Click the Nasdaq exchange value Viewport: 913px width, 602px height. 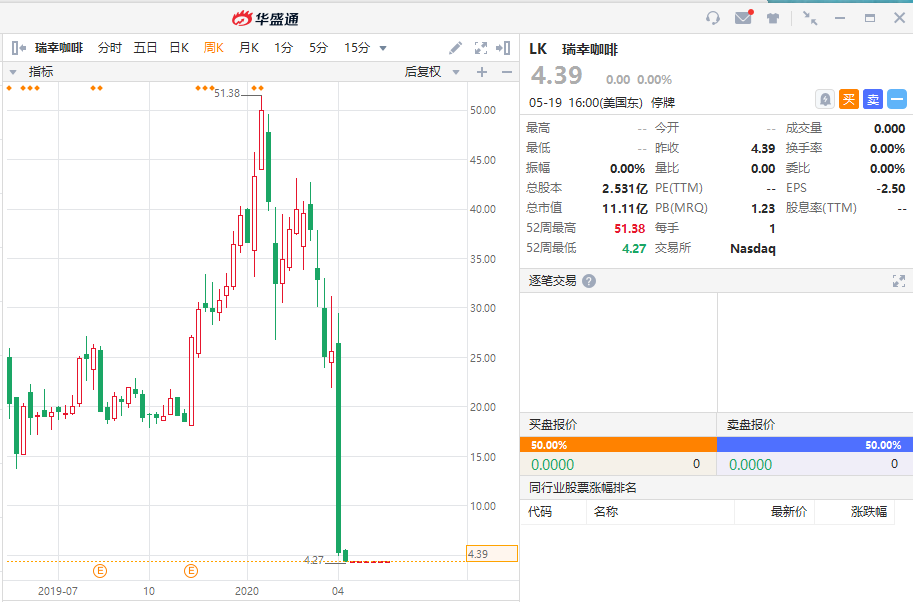click(753, 249)
